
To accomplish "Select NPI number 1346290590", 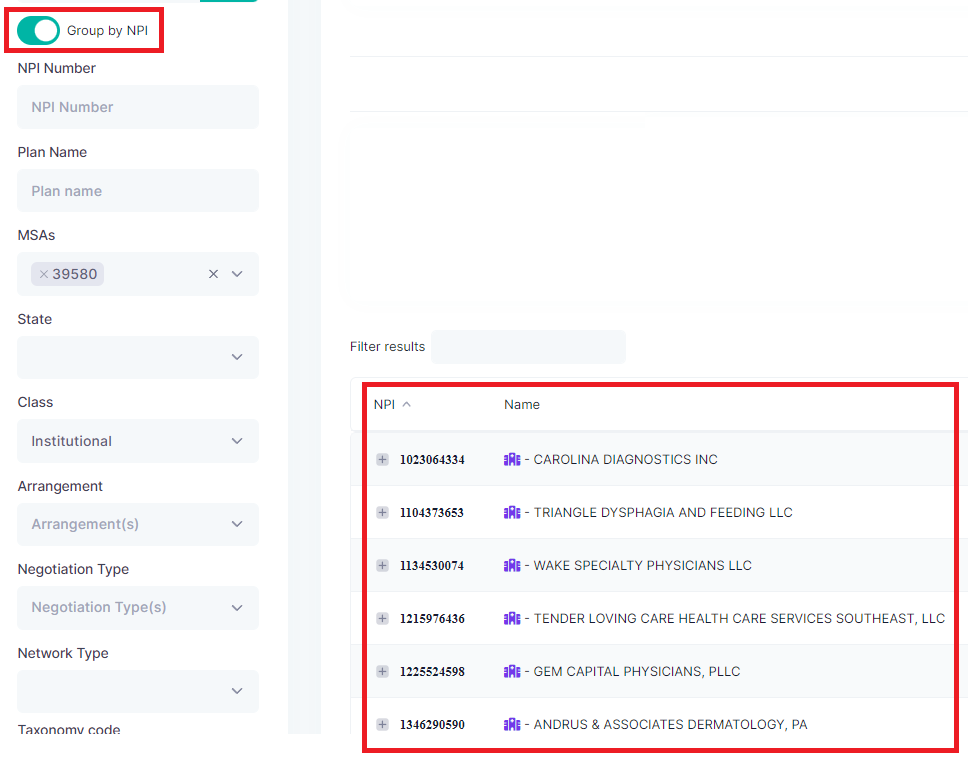I will [x=432, y=725].
